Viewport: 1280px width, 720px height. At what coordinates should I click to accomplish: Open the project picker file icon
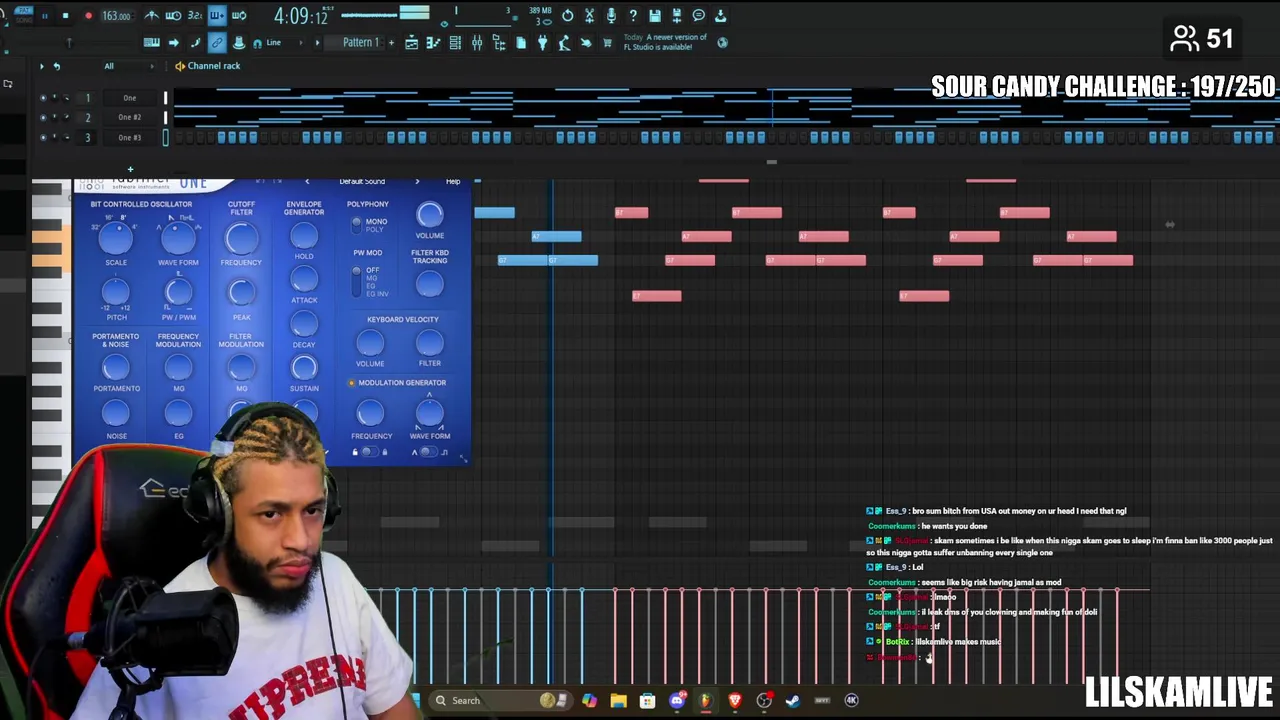[x=521, y=42]
